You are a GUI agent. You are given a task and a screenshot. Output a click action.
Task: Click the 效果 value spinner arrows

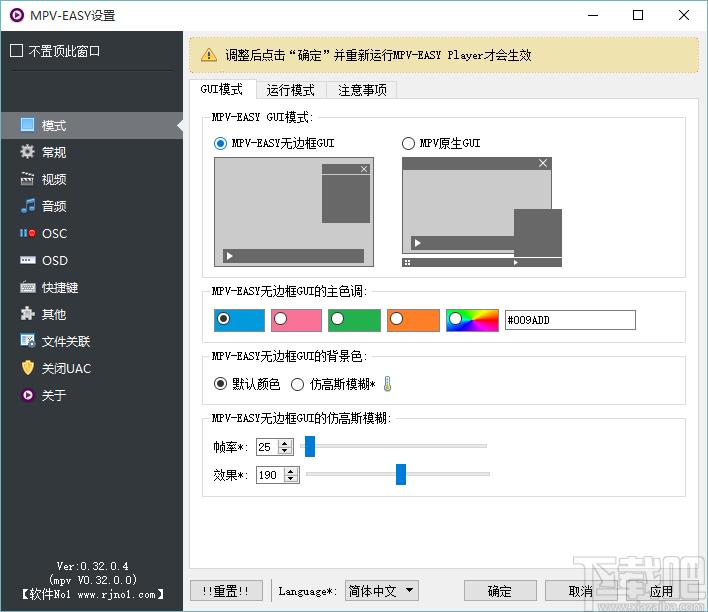tap(291, 475)
